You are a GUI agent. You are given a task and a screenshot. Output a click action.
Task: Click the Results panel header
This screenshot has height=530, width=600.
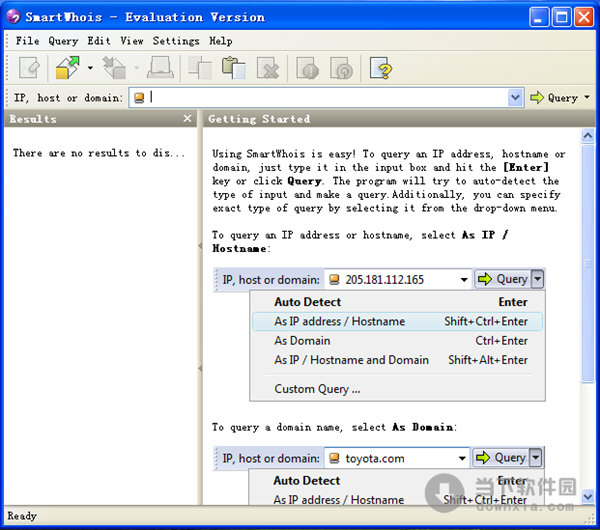(101, 119)
